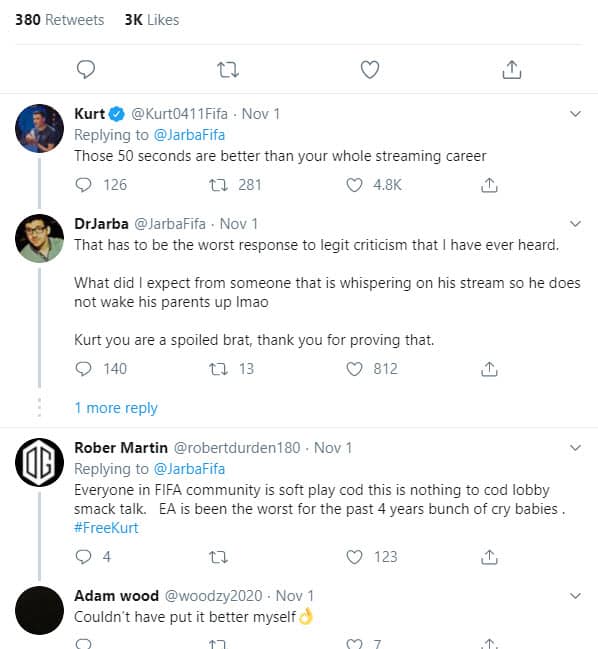Retweet Rober Martin's tweet
This screenshot has height=649, width=598.
218,557
